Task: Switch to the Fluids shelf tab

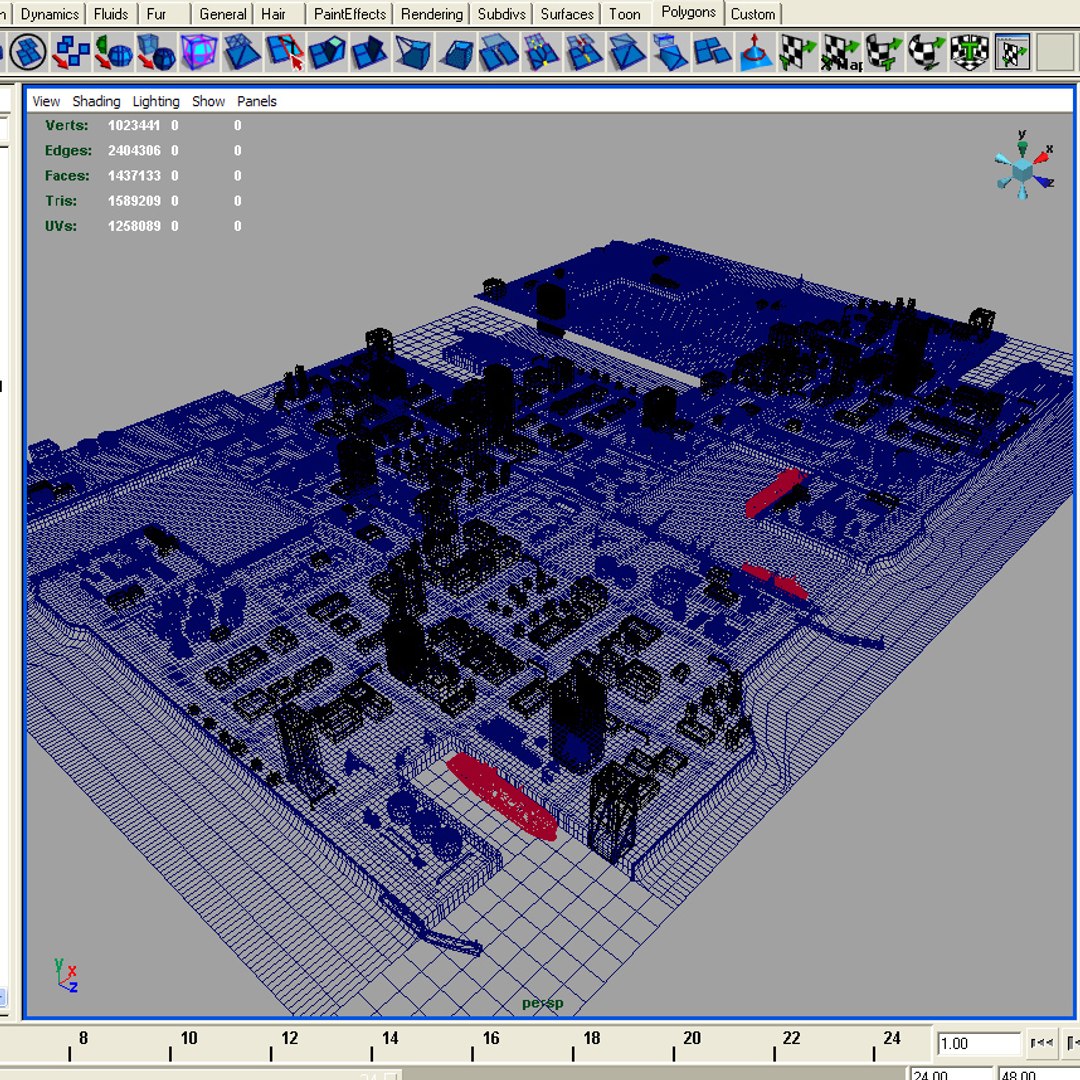Action: [111, 14]
